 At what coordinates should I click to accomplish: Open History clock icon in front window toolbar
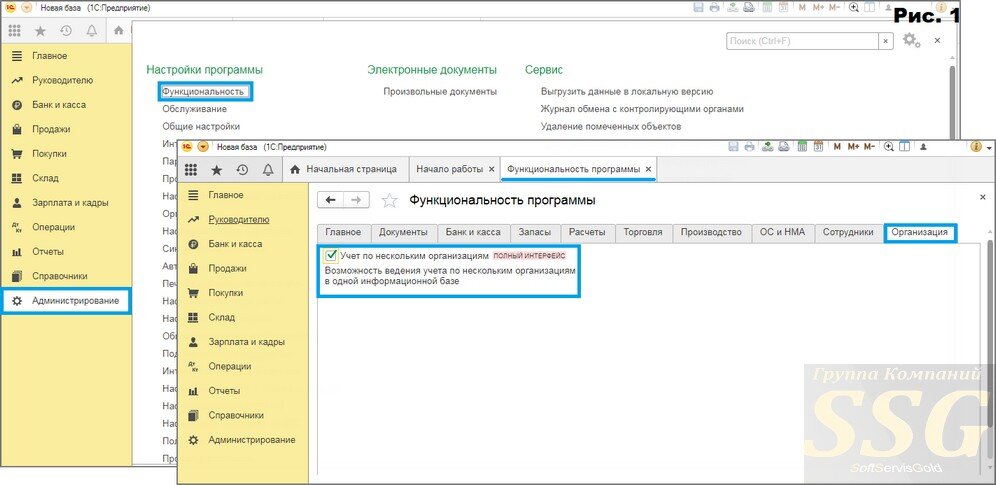coord(242,169)
